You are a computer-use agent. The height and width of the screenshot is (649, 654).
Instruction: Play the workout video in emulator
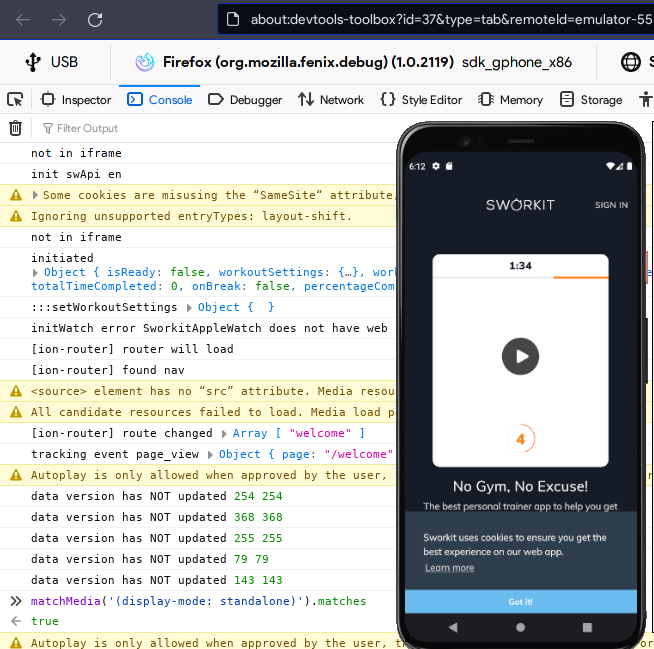(x=520, y=357)
